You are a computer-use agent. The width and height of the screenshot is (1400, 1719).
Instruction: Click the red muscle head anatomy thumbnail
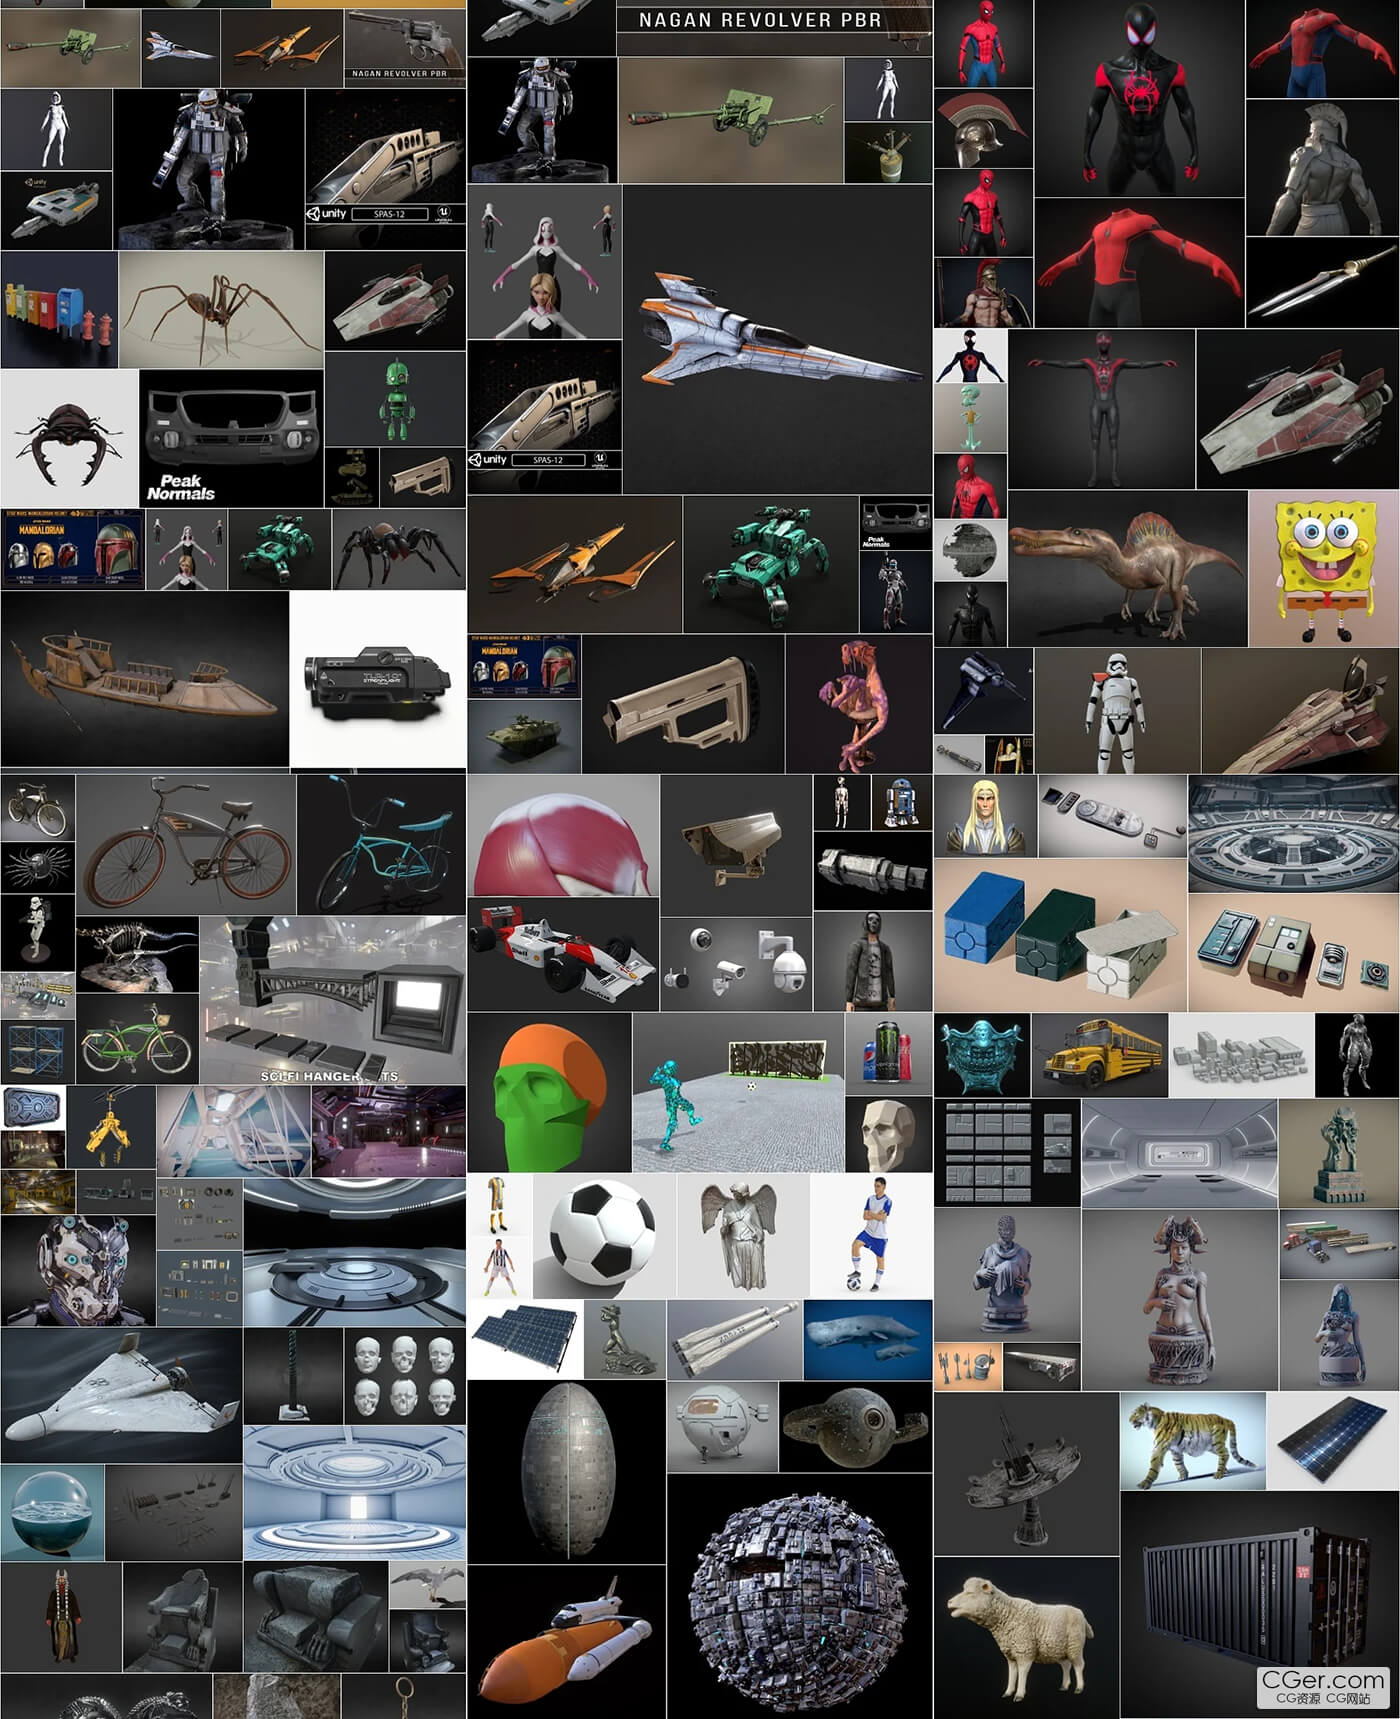(563, 835)
